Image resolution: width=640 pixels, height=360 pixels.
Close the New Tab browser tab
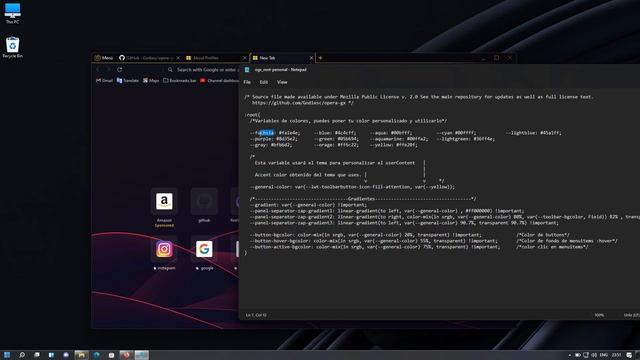311,58
